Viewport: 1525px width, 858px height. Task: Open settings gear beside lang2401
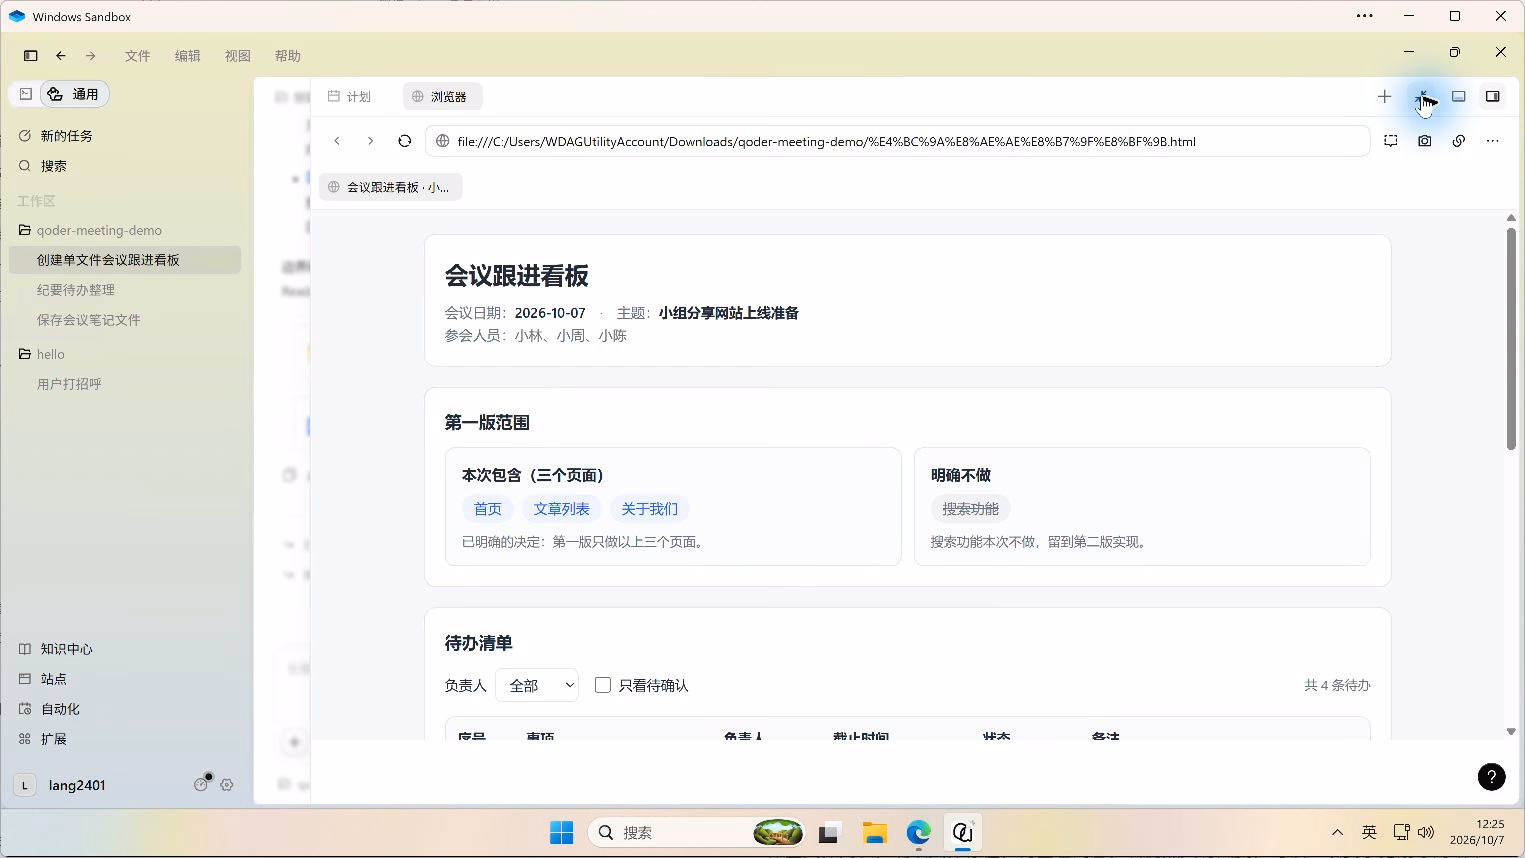click(227, 785)
